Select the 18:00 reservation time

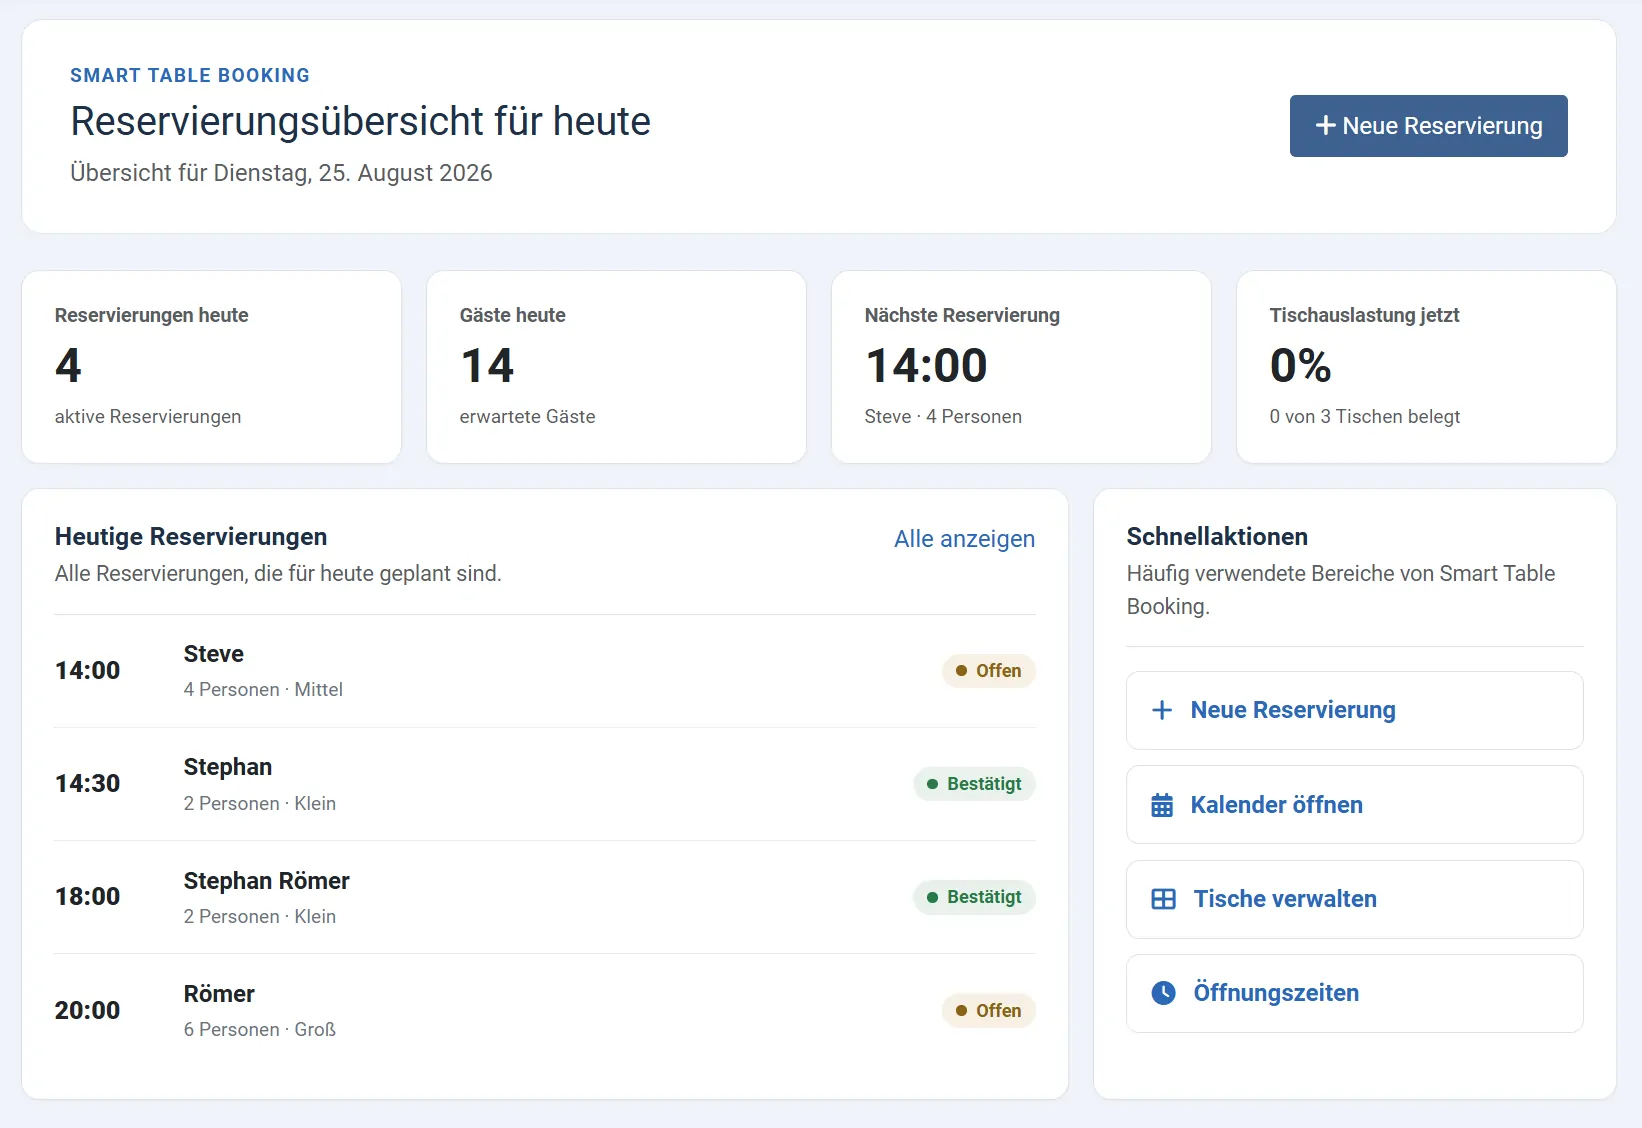pos(87,897)
